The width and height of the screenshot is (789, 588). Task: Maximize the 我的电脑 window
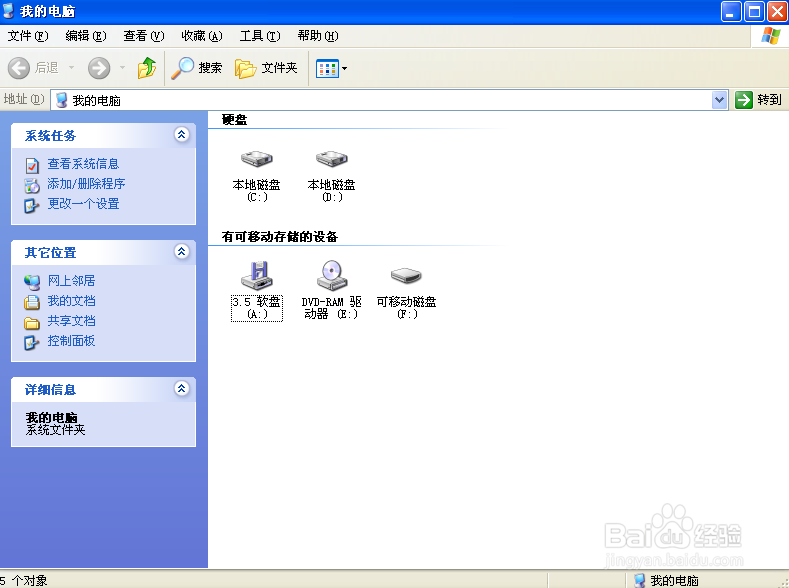point(755,11)
